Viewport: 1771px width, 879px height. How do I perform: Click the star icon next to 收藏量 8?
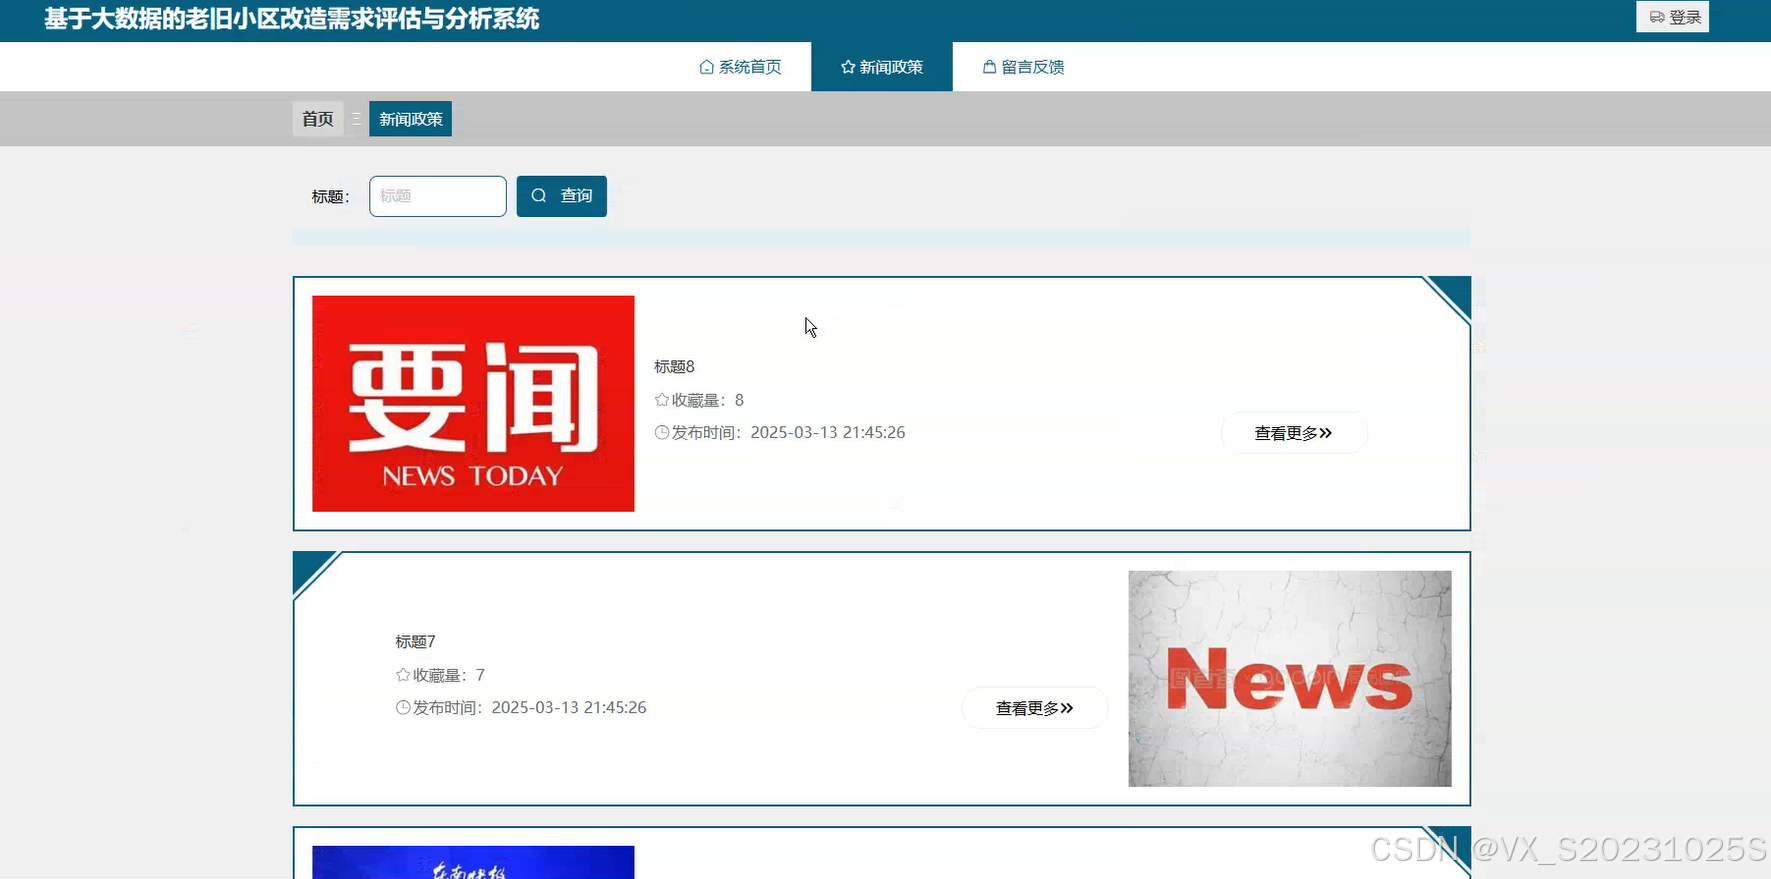pos(661,400)
